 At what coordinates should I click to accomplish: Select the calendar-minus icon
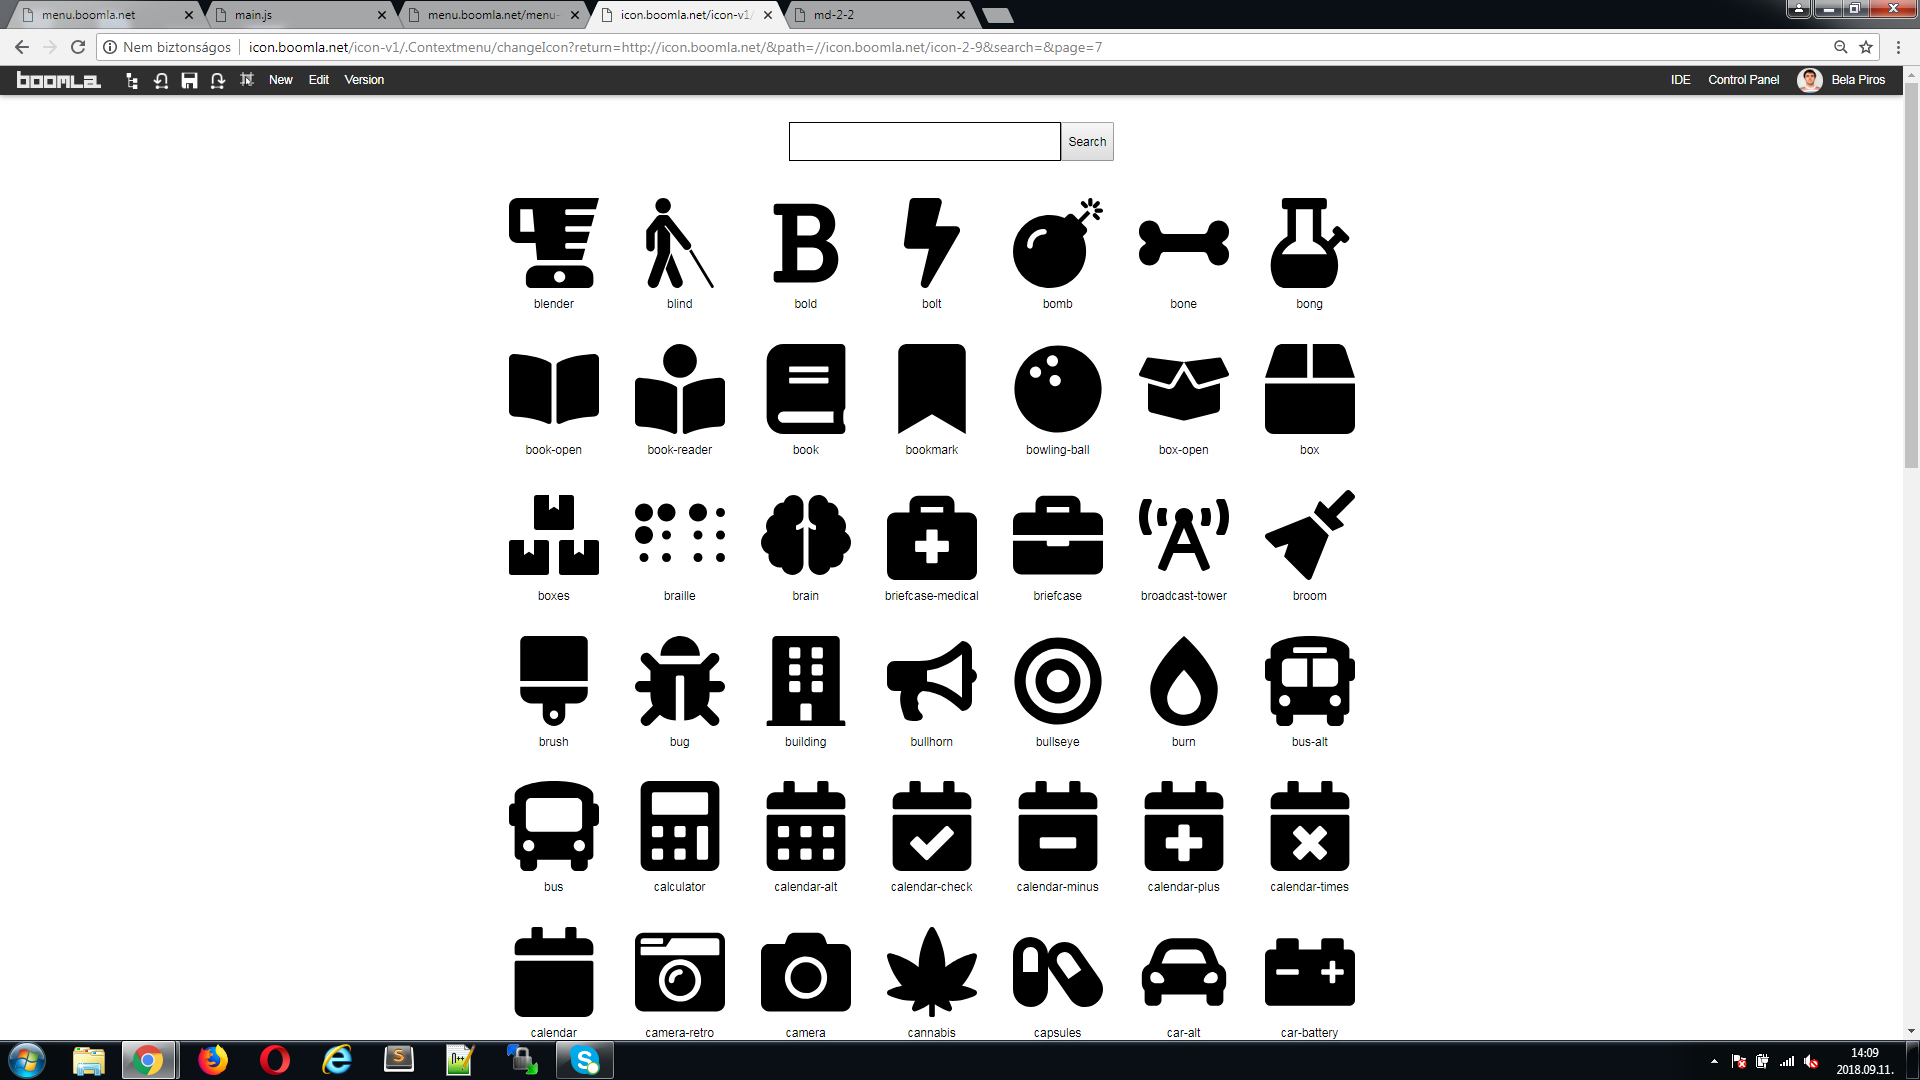coord(1058,826)
